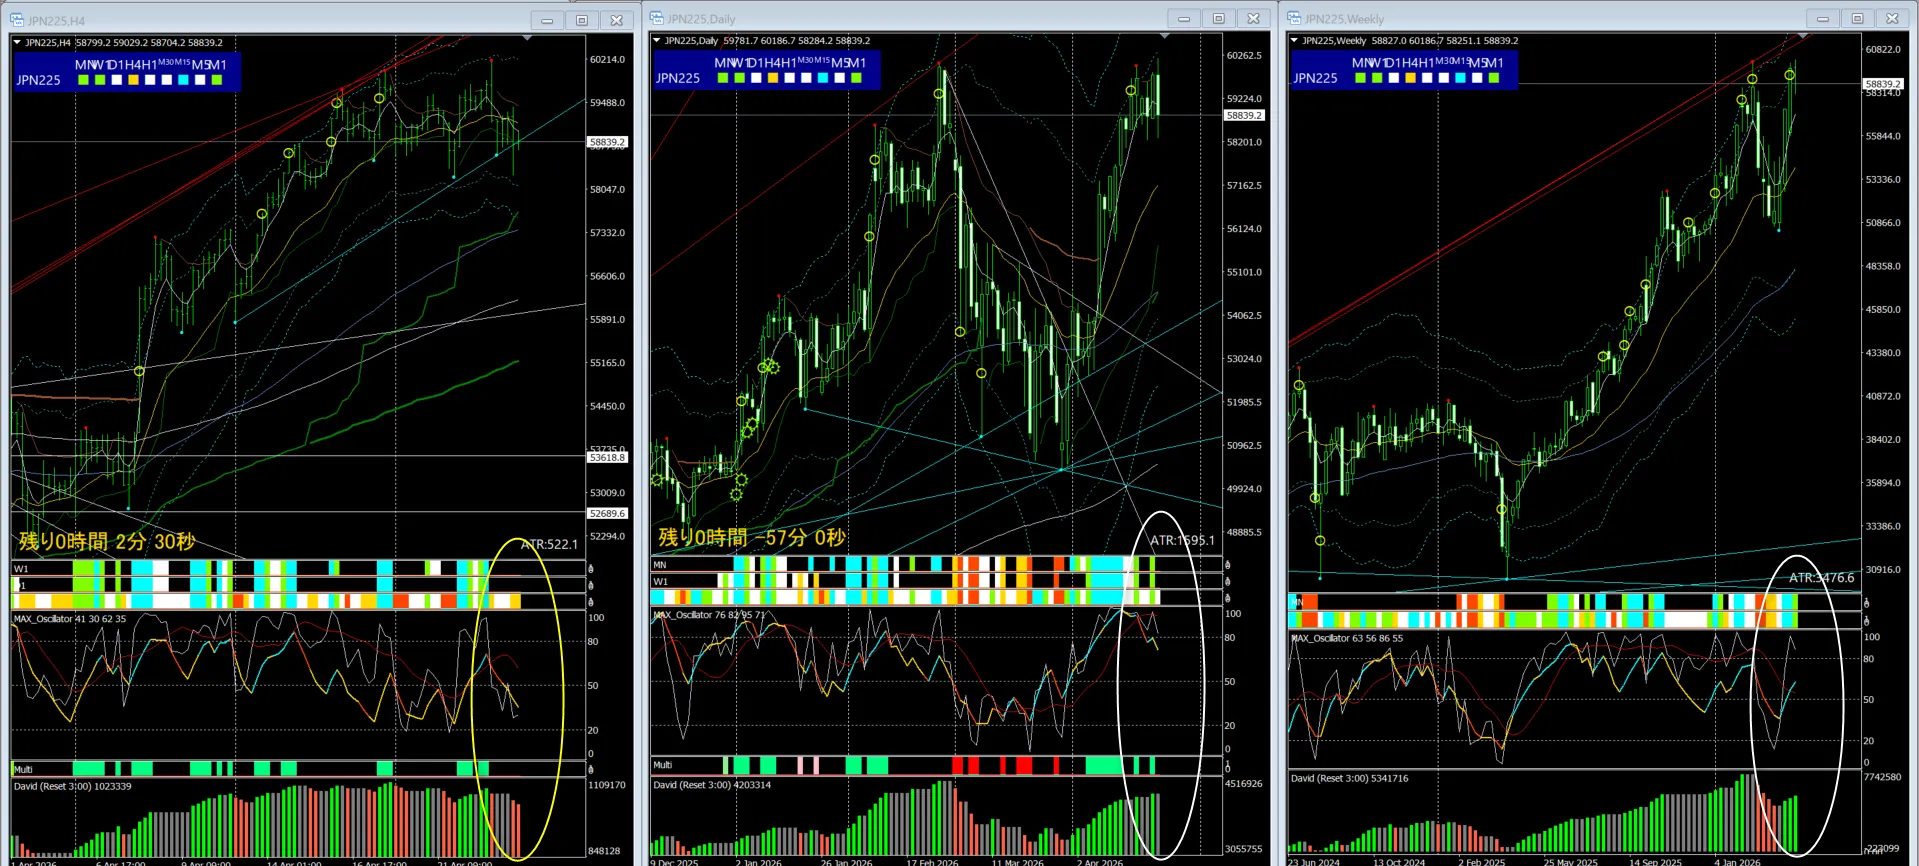The width and height of the screenshot is (1919, 866).
Task: Click the green M1 timeframe square in Weekly chart
Action: 1494,78
